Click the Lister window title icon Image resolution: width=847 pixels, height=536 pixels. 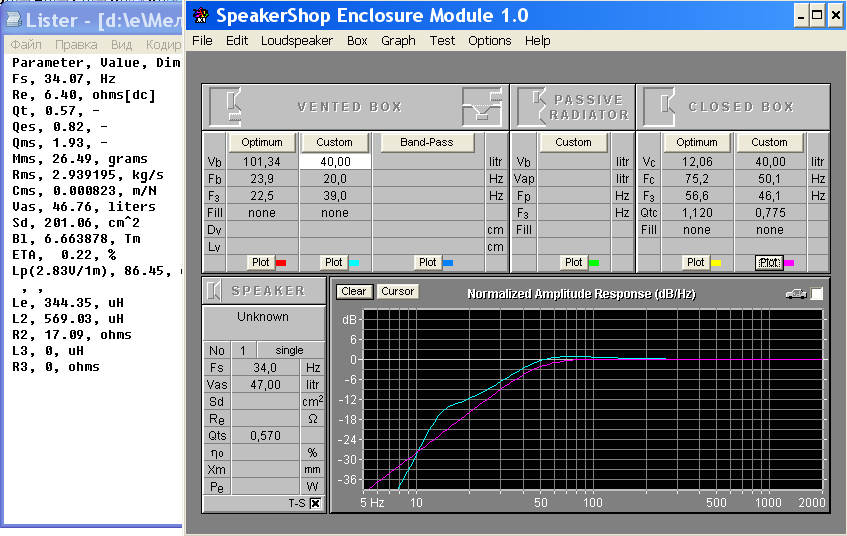[14, 20]
